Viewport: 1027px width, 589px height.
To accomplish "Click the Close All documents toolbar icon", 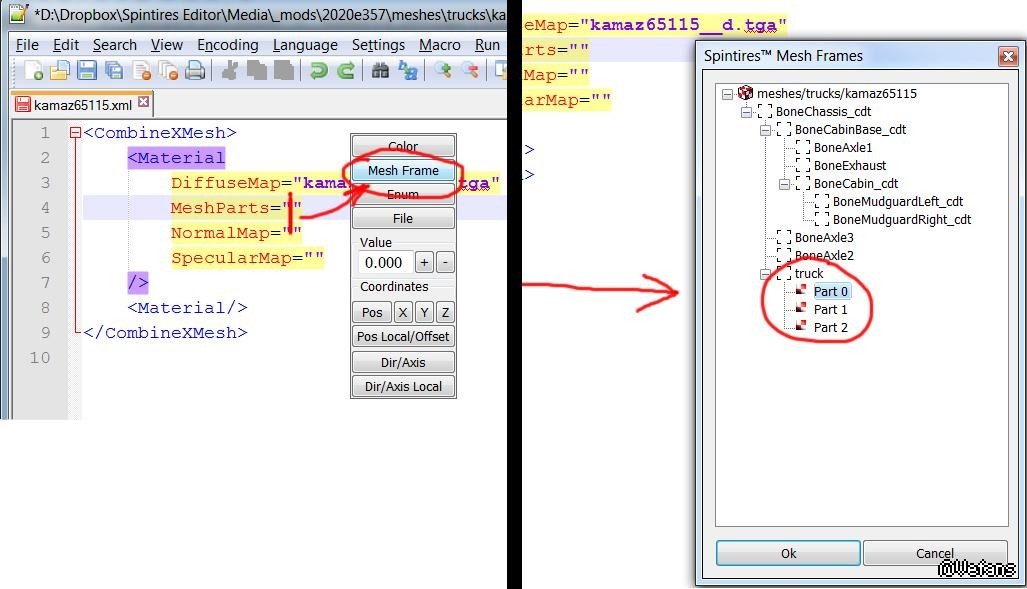I will point(168,70).
